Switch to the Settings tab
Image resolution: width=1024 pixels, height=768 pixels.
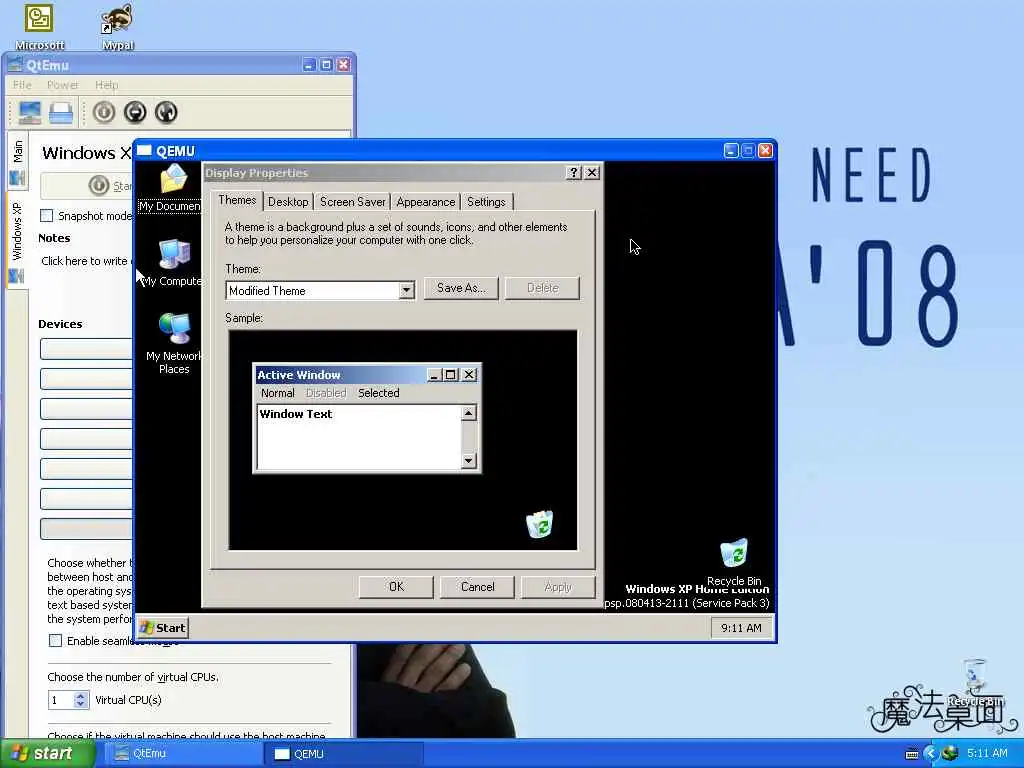tap(487, 202)
